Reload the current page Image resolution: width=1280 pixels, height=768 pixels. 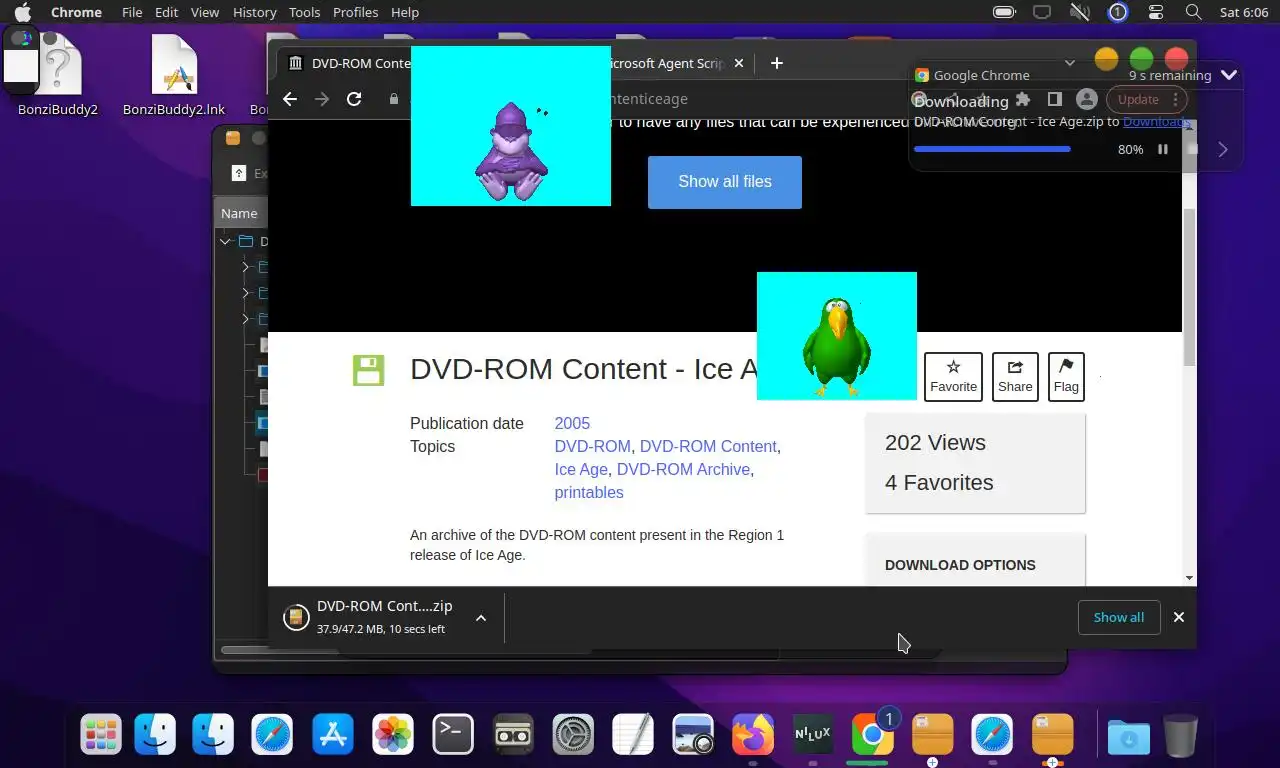[x=354, y=99]
